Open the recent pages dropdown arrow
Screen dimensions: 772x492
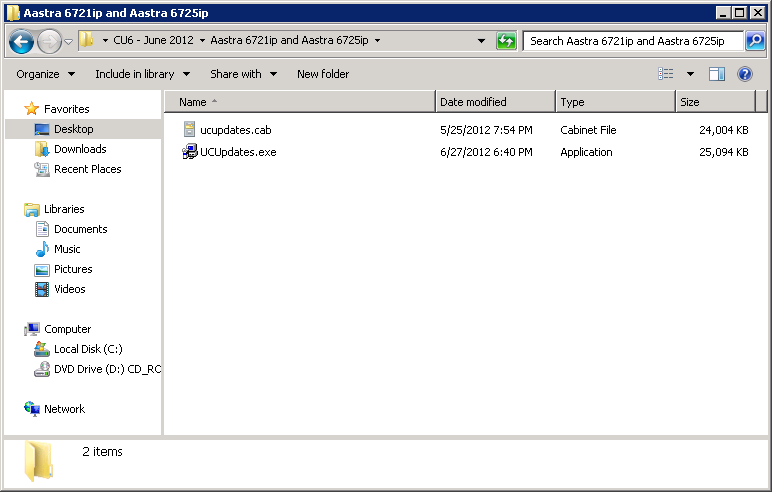pyautogui.click(x=68, y=41)
